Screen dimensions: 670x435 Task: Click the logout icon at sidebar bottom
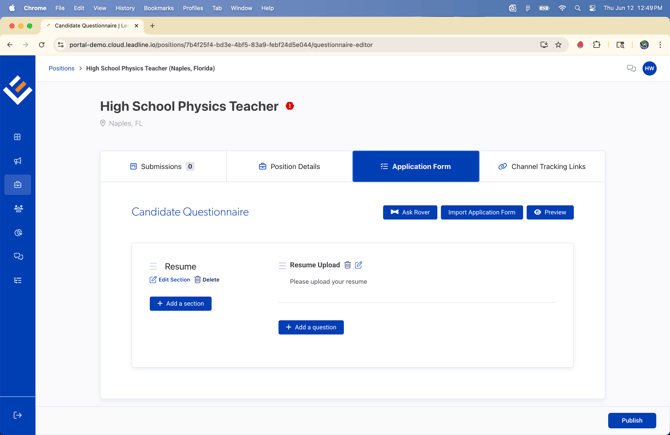[x=17, y=415]
